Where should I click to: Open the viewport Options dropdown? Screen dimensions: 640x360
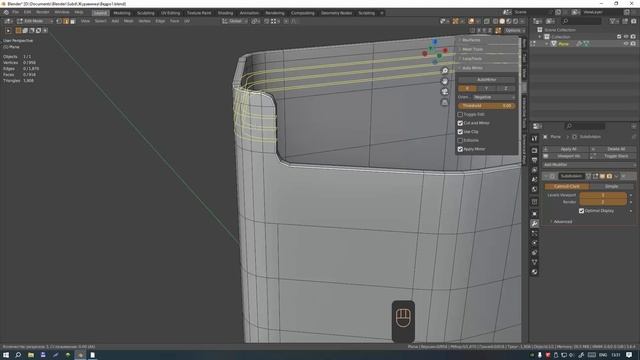pyautogui.click(x=514, y=30)
